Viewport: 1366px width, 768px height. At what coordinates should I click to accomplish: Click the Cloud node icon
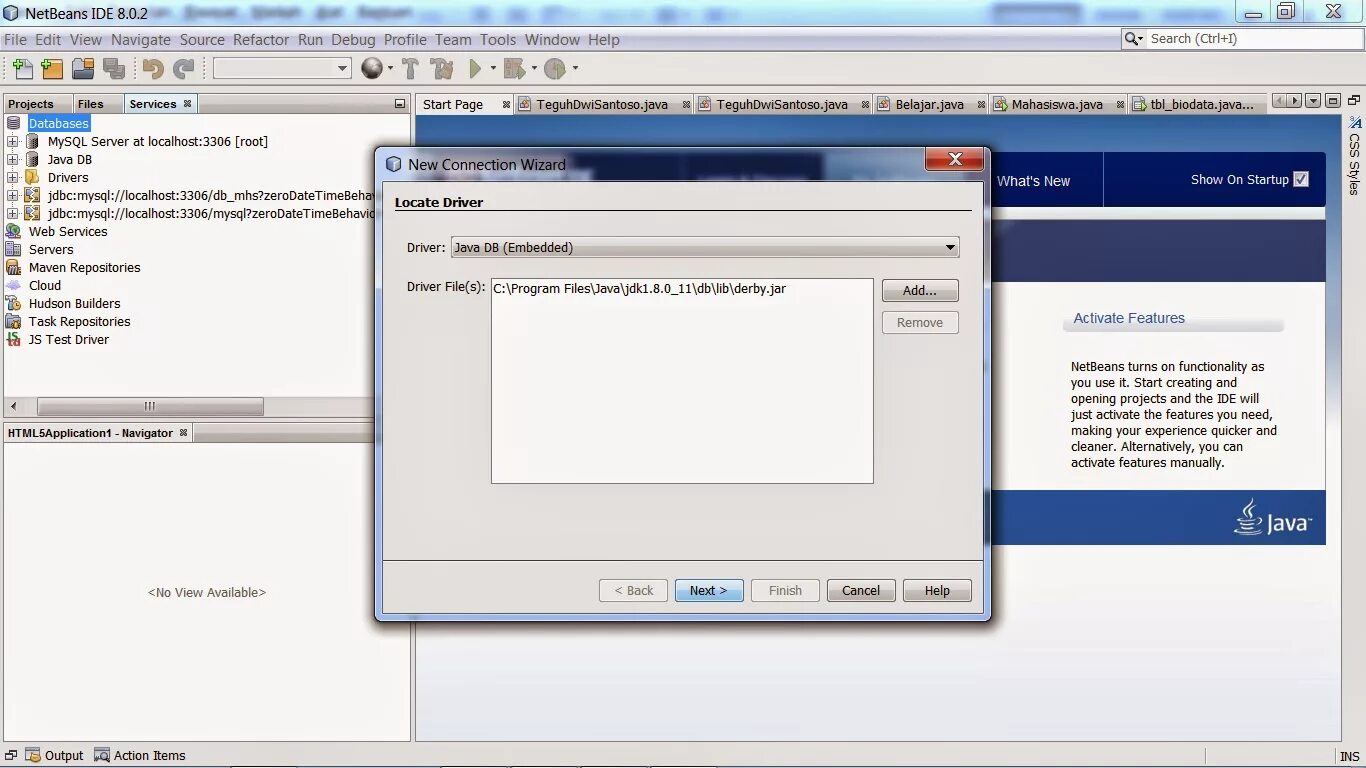pos(13,285)
